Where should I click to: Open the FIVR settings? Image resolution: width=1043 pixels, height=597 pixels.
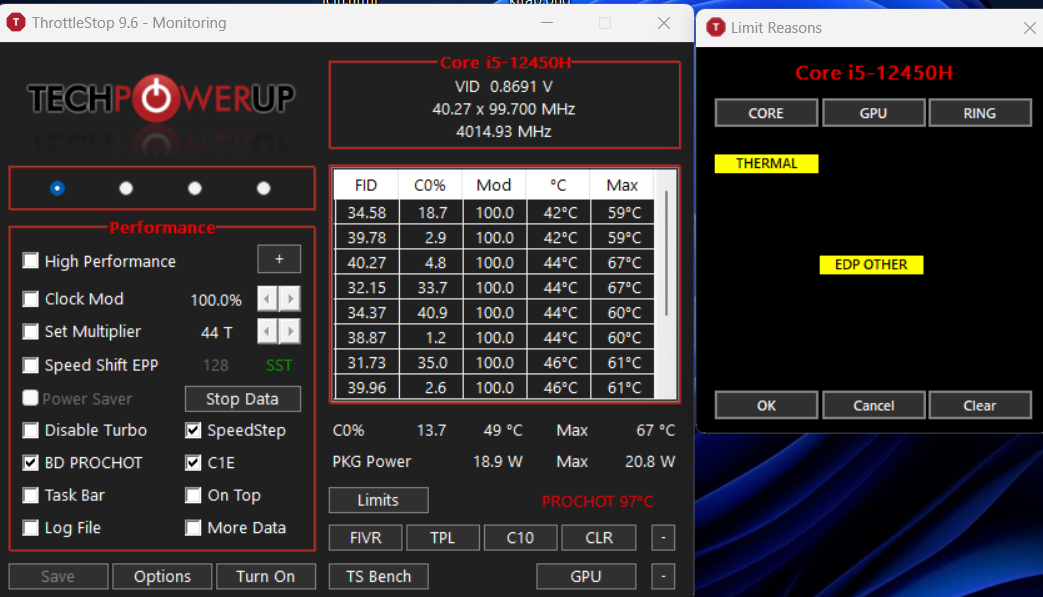coord(366,538)
